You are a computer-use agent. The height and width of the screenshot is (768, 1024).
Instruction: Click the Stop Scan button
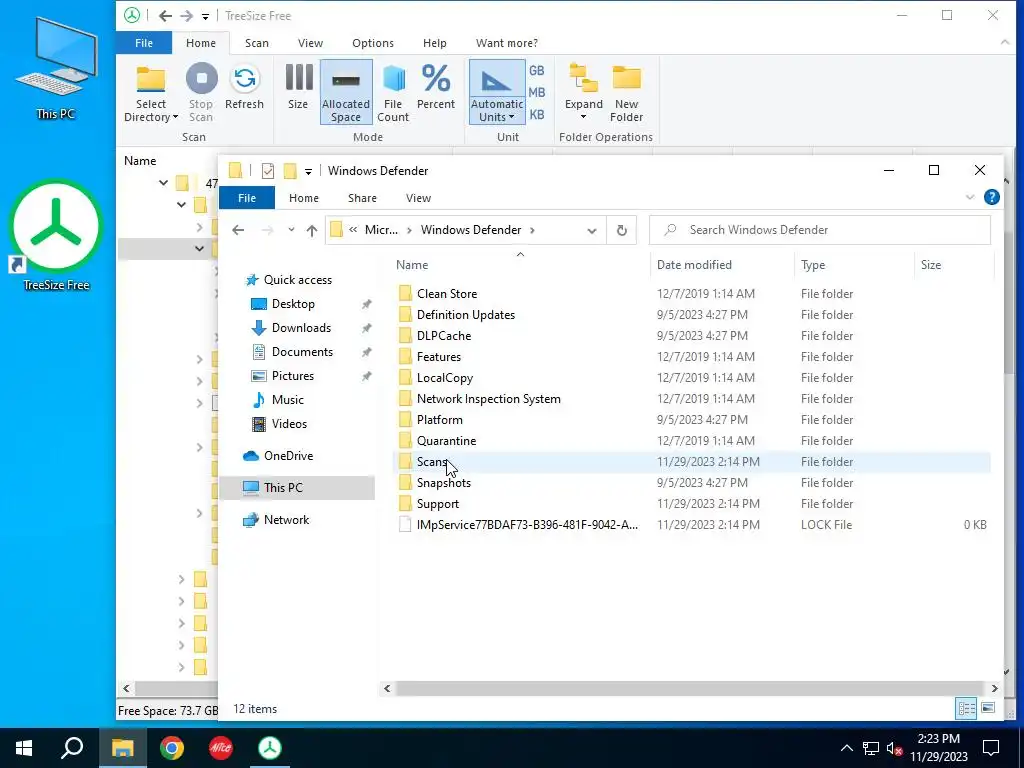(x=201, y=93)
